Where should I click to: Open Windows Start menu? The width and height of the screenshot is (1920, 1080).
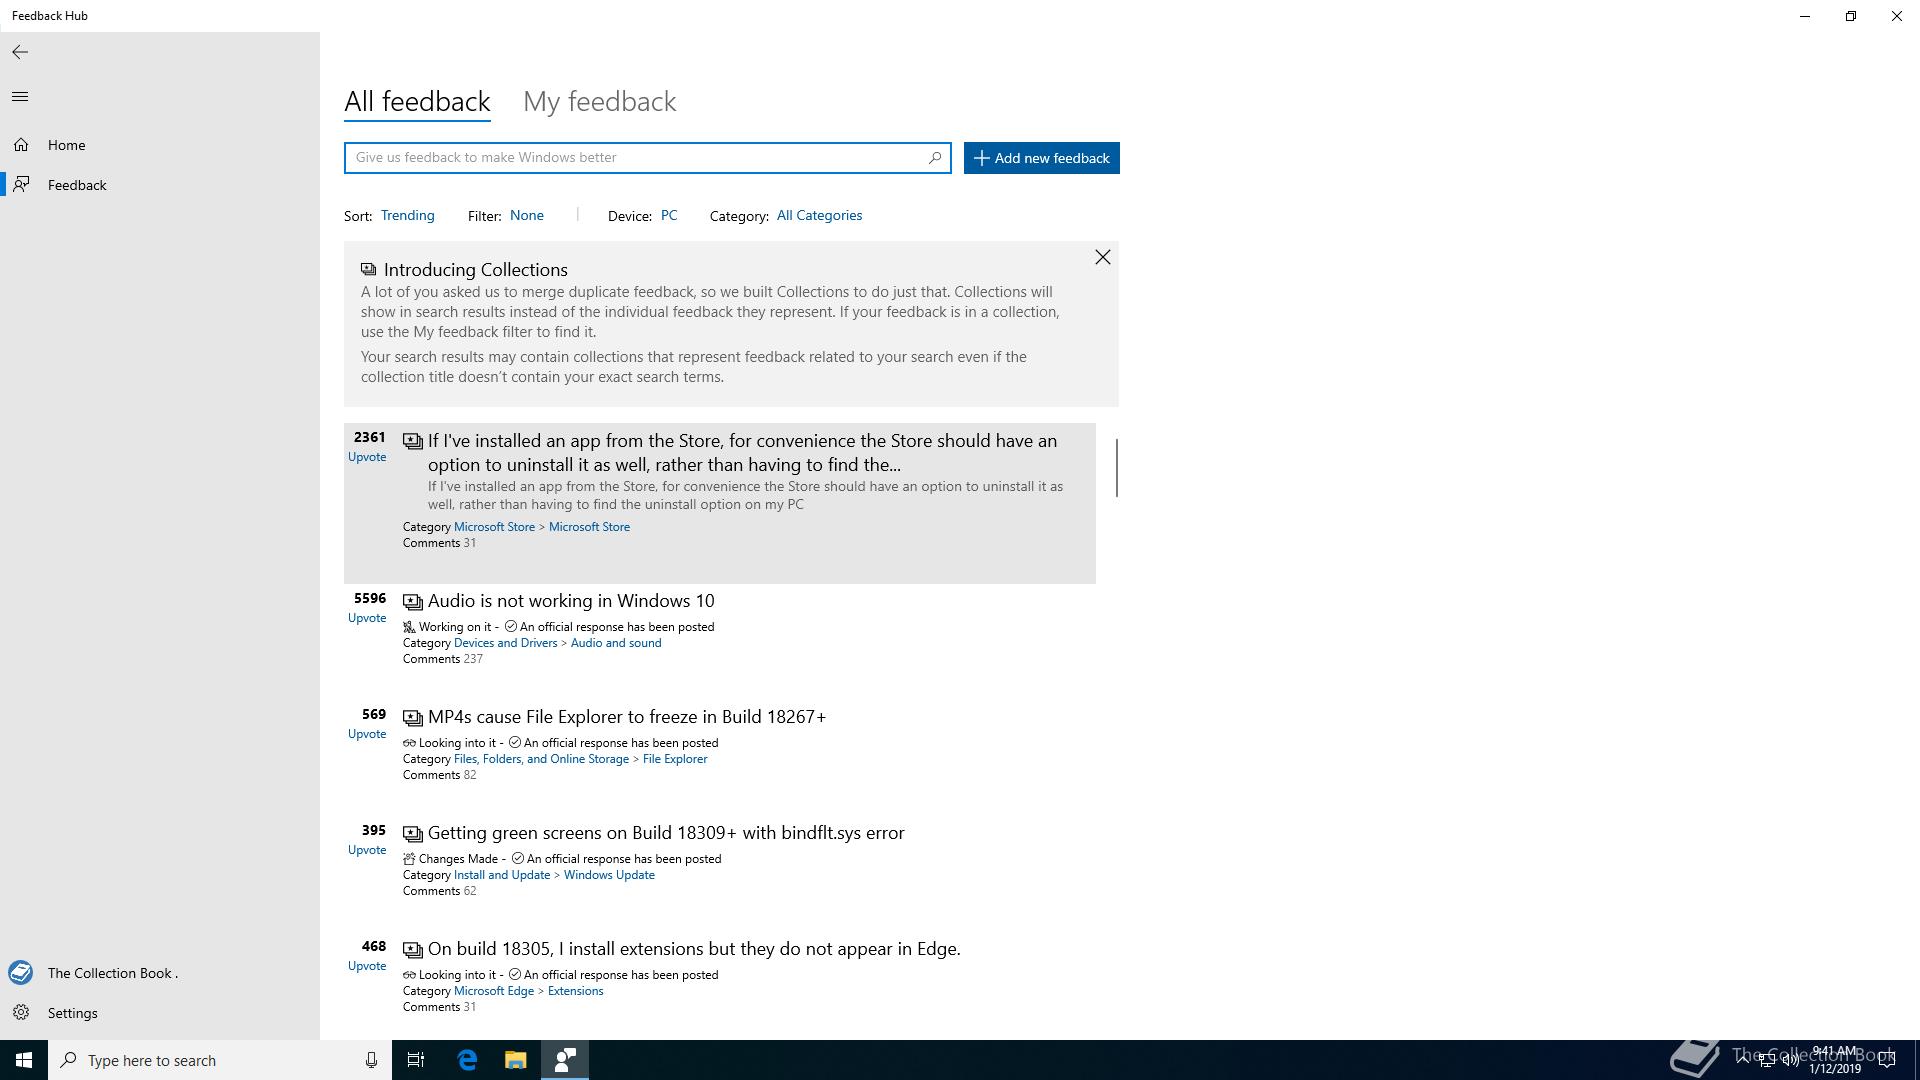click(x=24, y=1060)
